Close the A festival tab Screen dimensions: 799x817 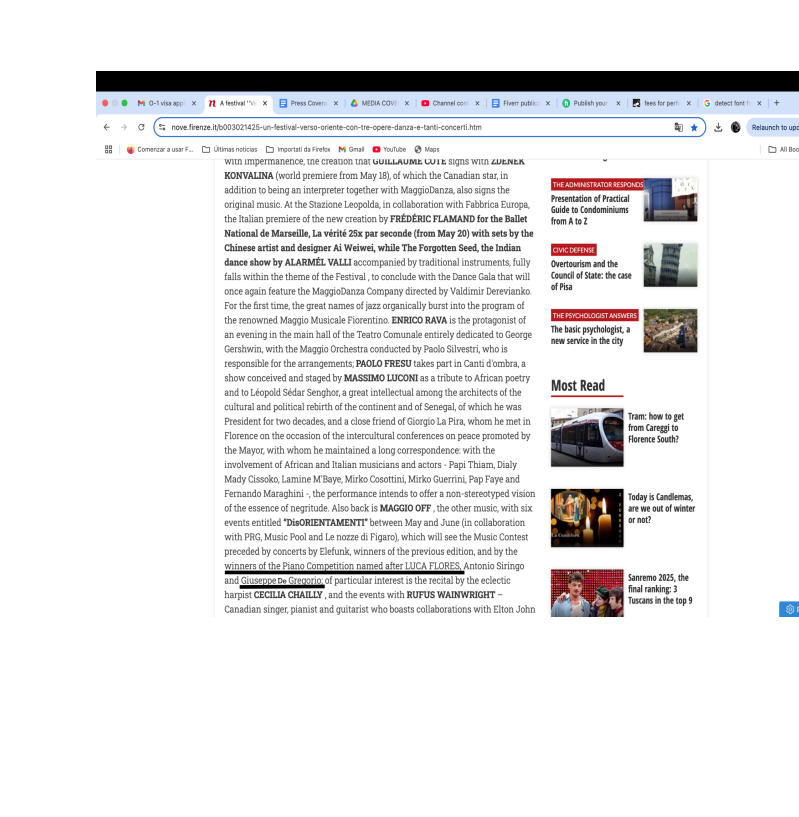point(265,103)
